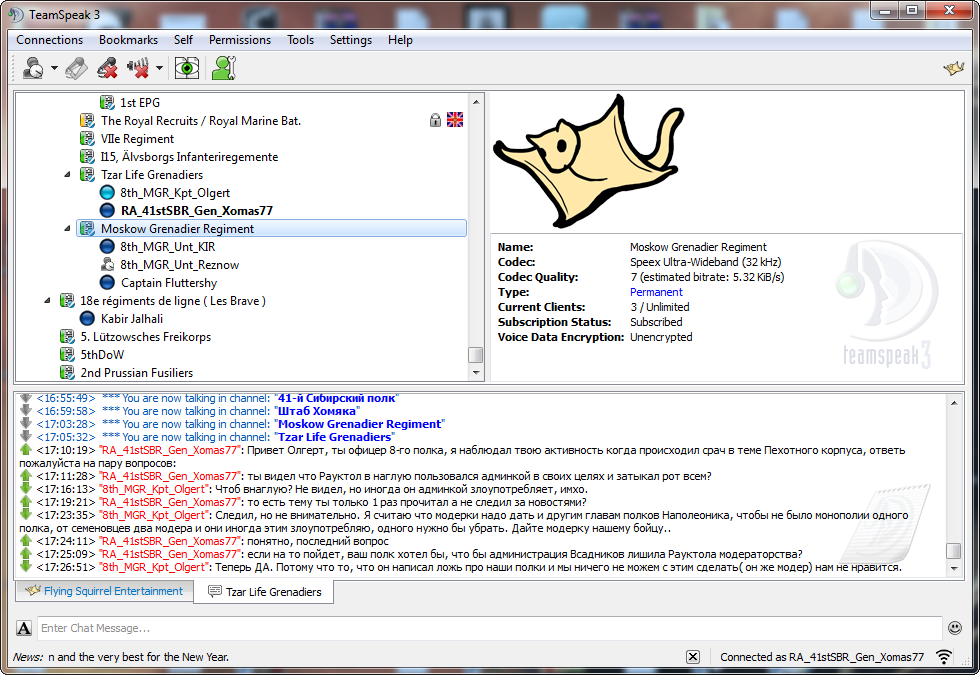The width and height of the screenshot is (980, 675).
Task: Click the status icon of 8th_MGR_Kpt_Olgert
Action: point(108,192)
